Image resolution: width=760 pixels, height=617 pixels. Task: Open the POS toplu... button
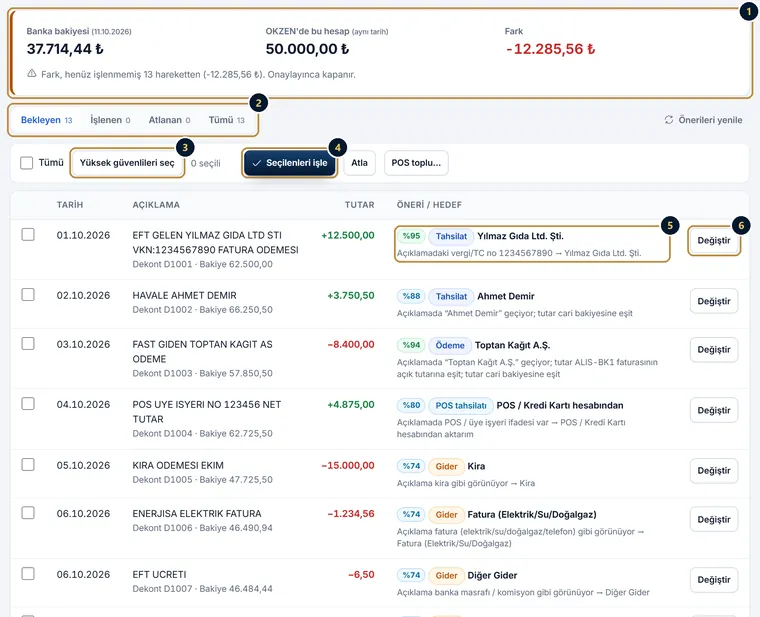[x=416, y=163]
